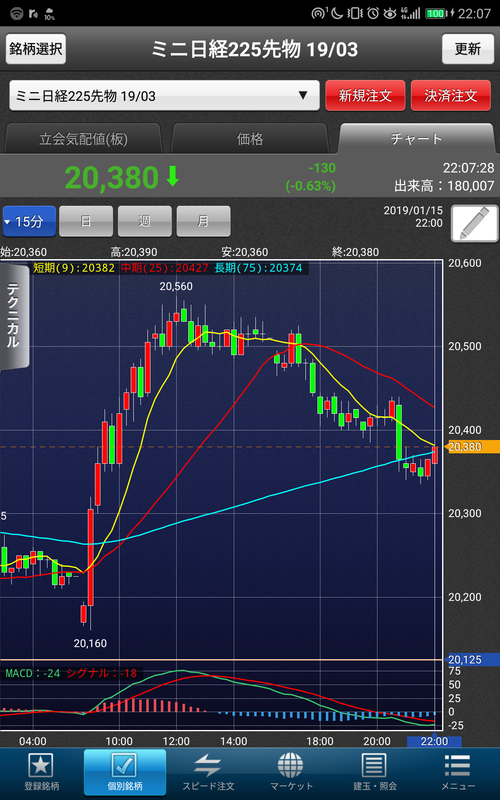
Task: Tap the alarm clock status icon
Action: point(373,13)
